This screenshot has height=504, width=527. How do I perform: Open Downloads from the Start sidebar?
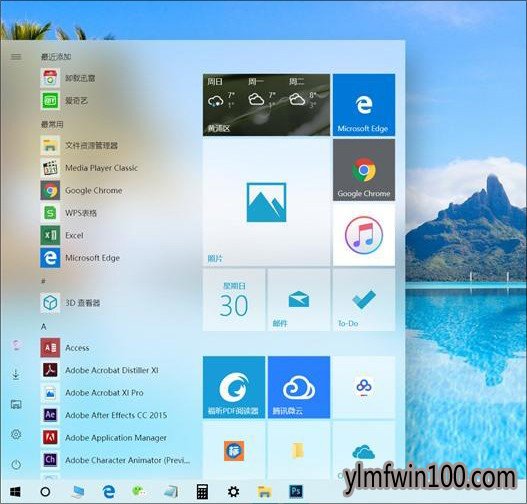[x=16, y=374]
